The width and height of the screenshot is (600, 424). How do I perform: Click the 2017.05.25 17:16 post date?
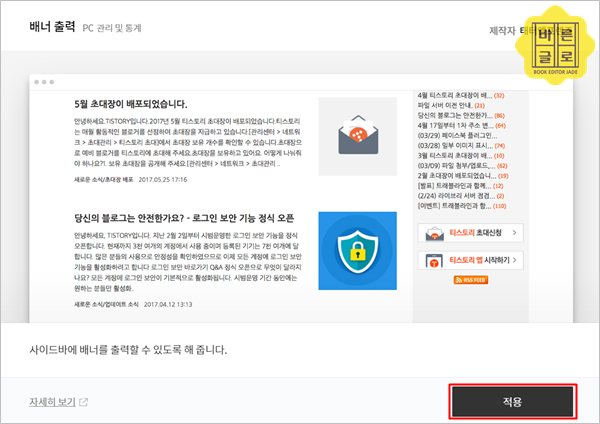click(163, 179)
